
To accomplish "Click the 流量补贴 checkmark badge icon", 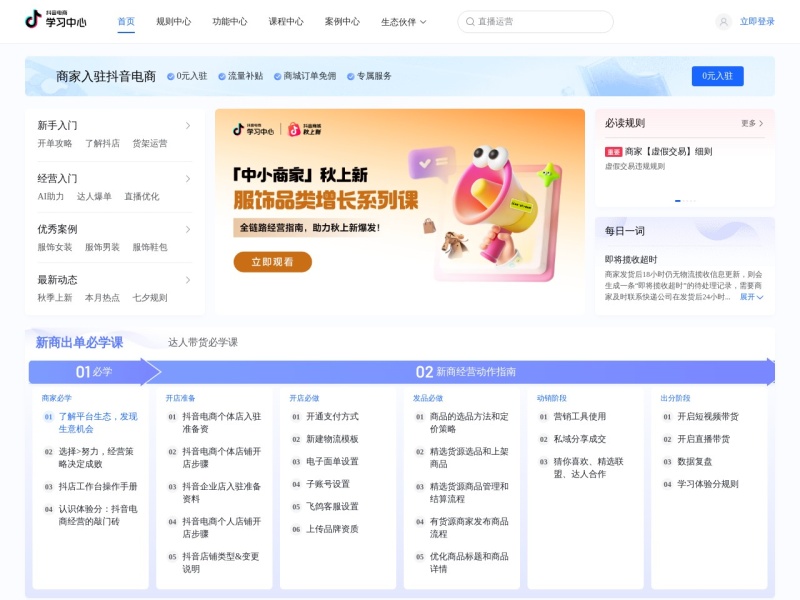I will 222,77.
